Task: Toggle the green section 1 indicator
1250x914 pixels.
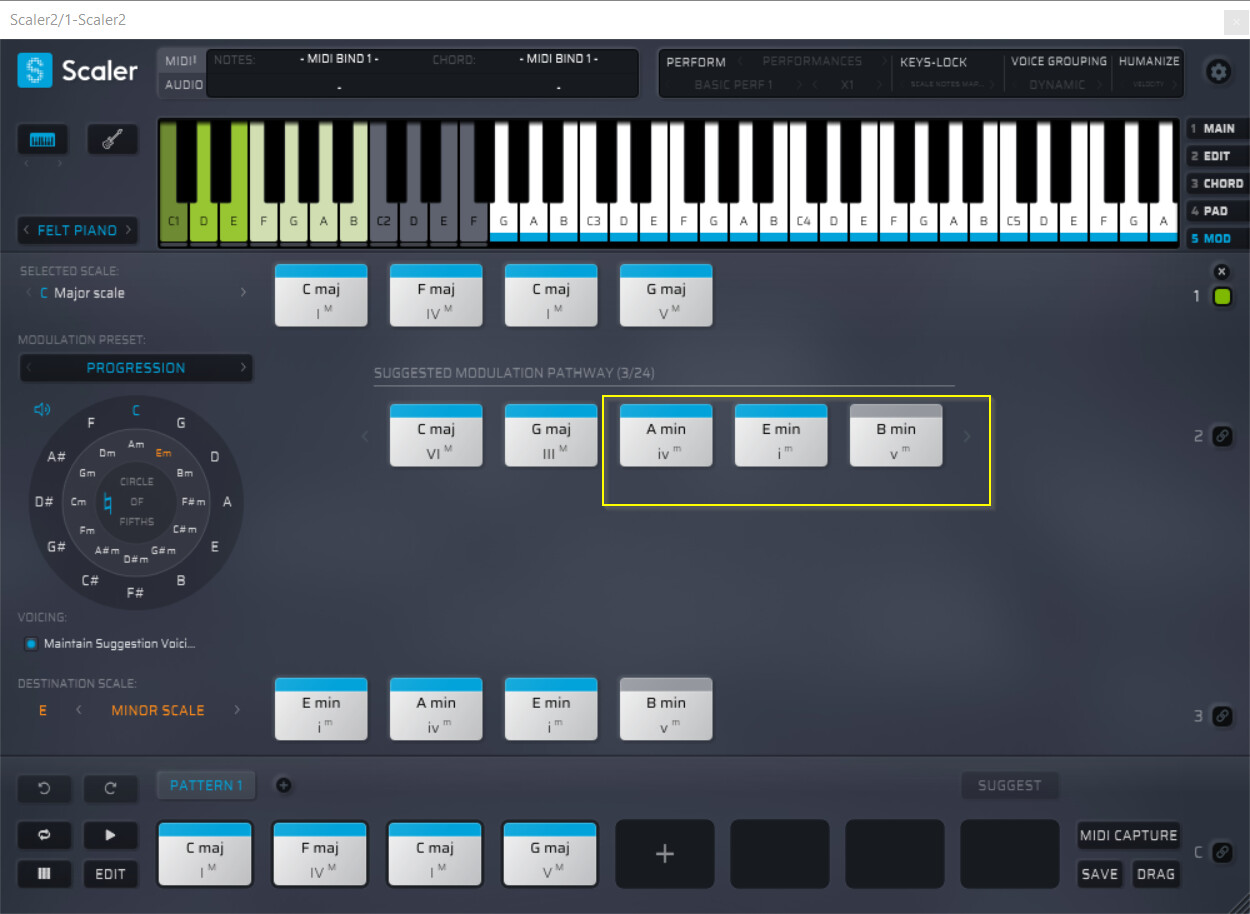Action: (x=1221, y=296)
